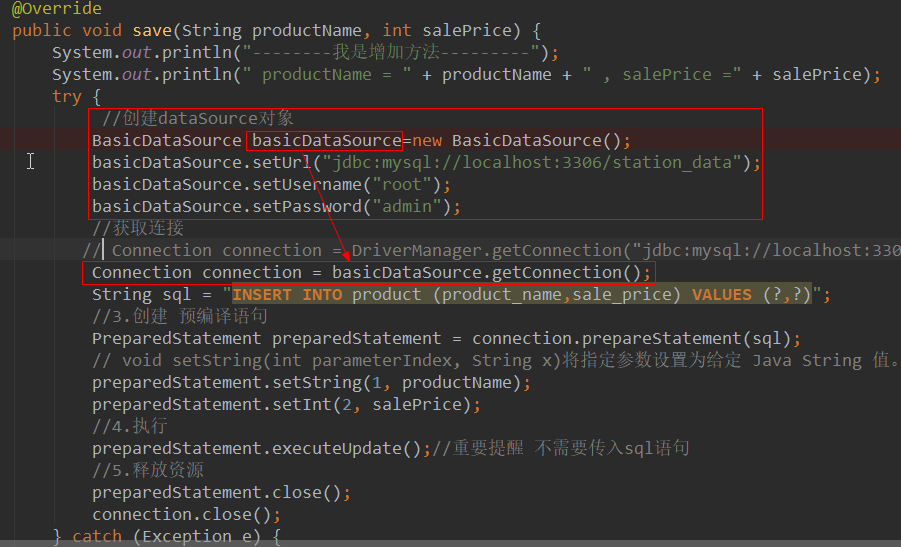
Task: Click the setUrl method call
Action: 282,163
